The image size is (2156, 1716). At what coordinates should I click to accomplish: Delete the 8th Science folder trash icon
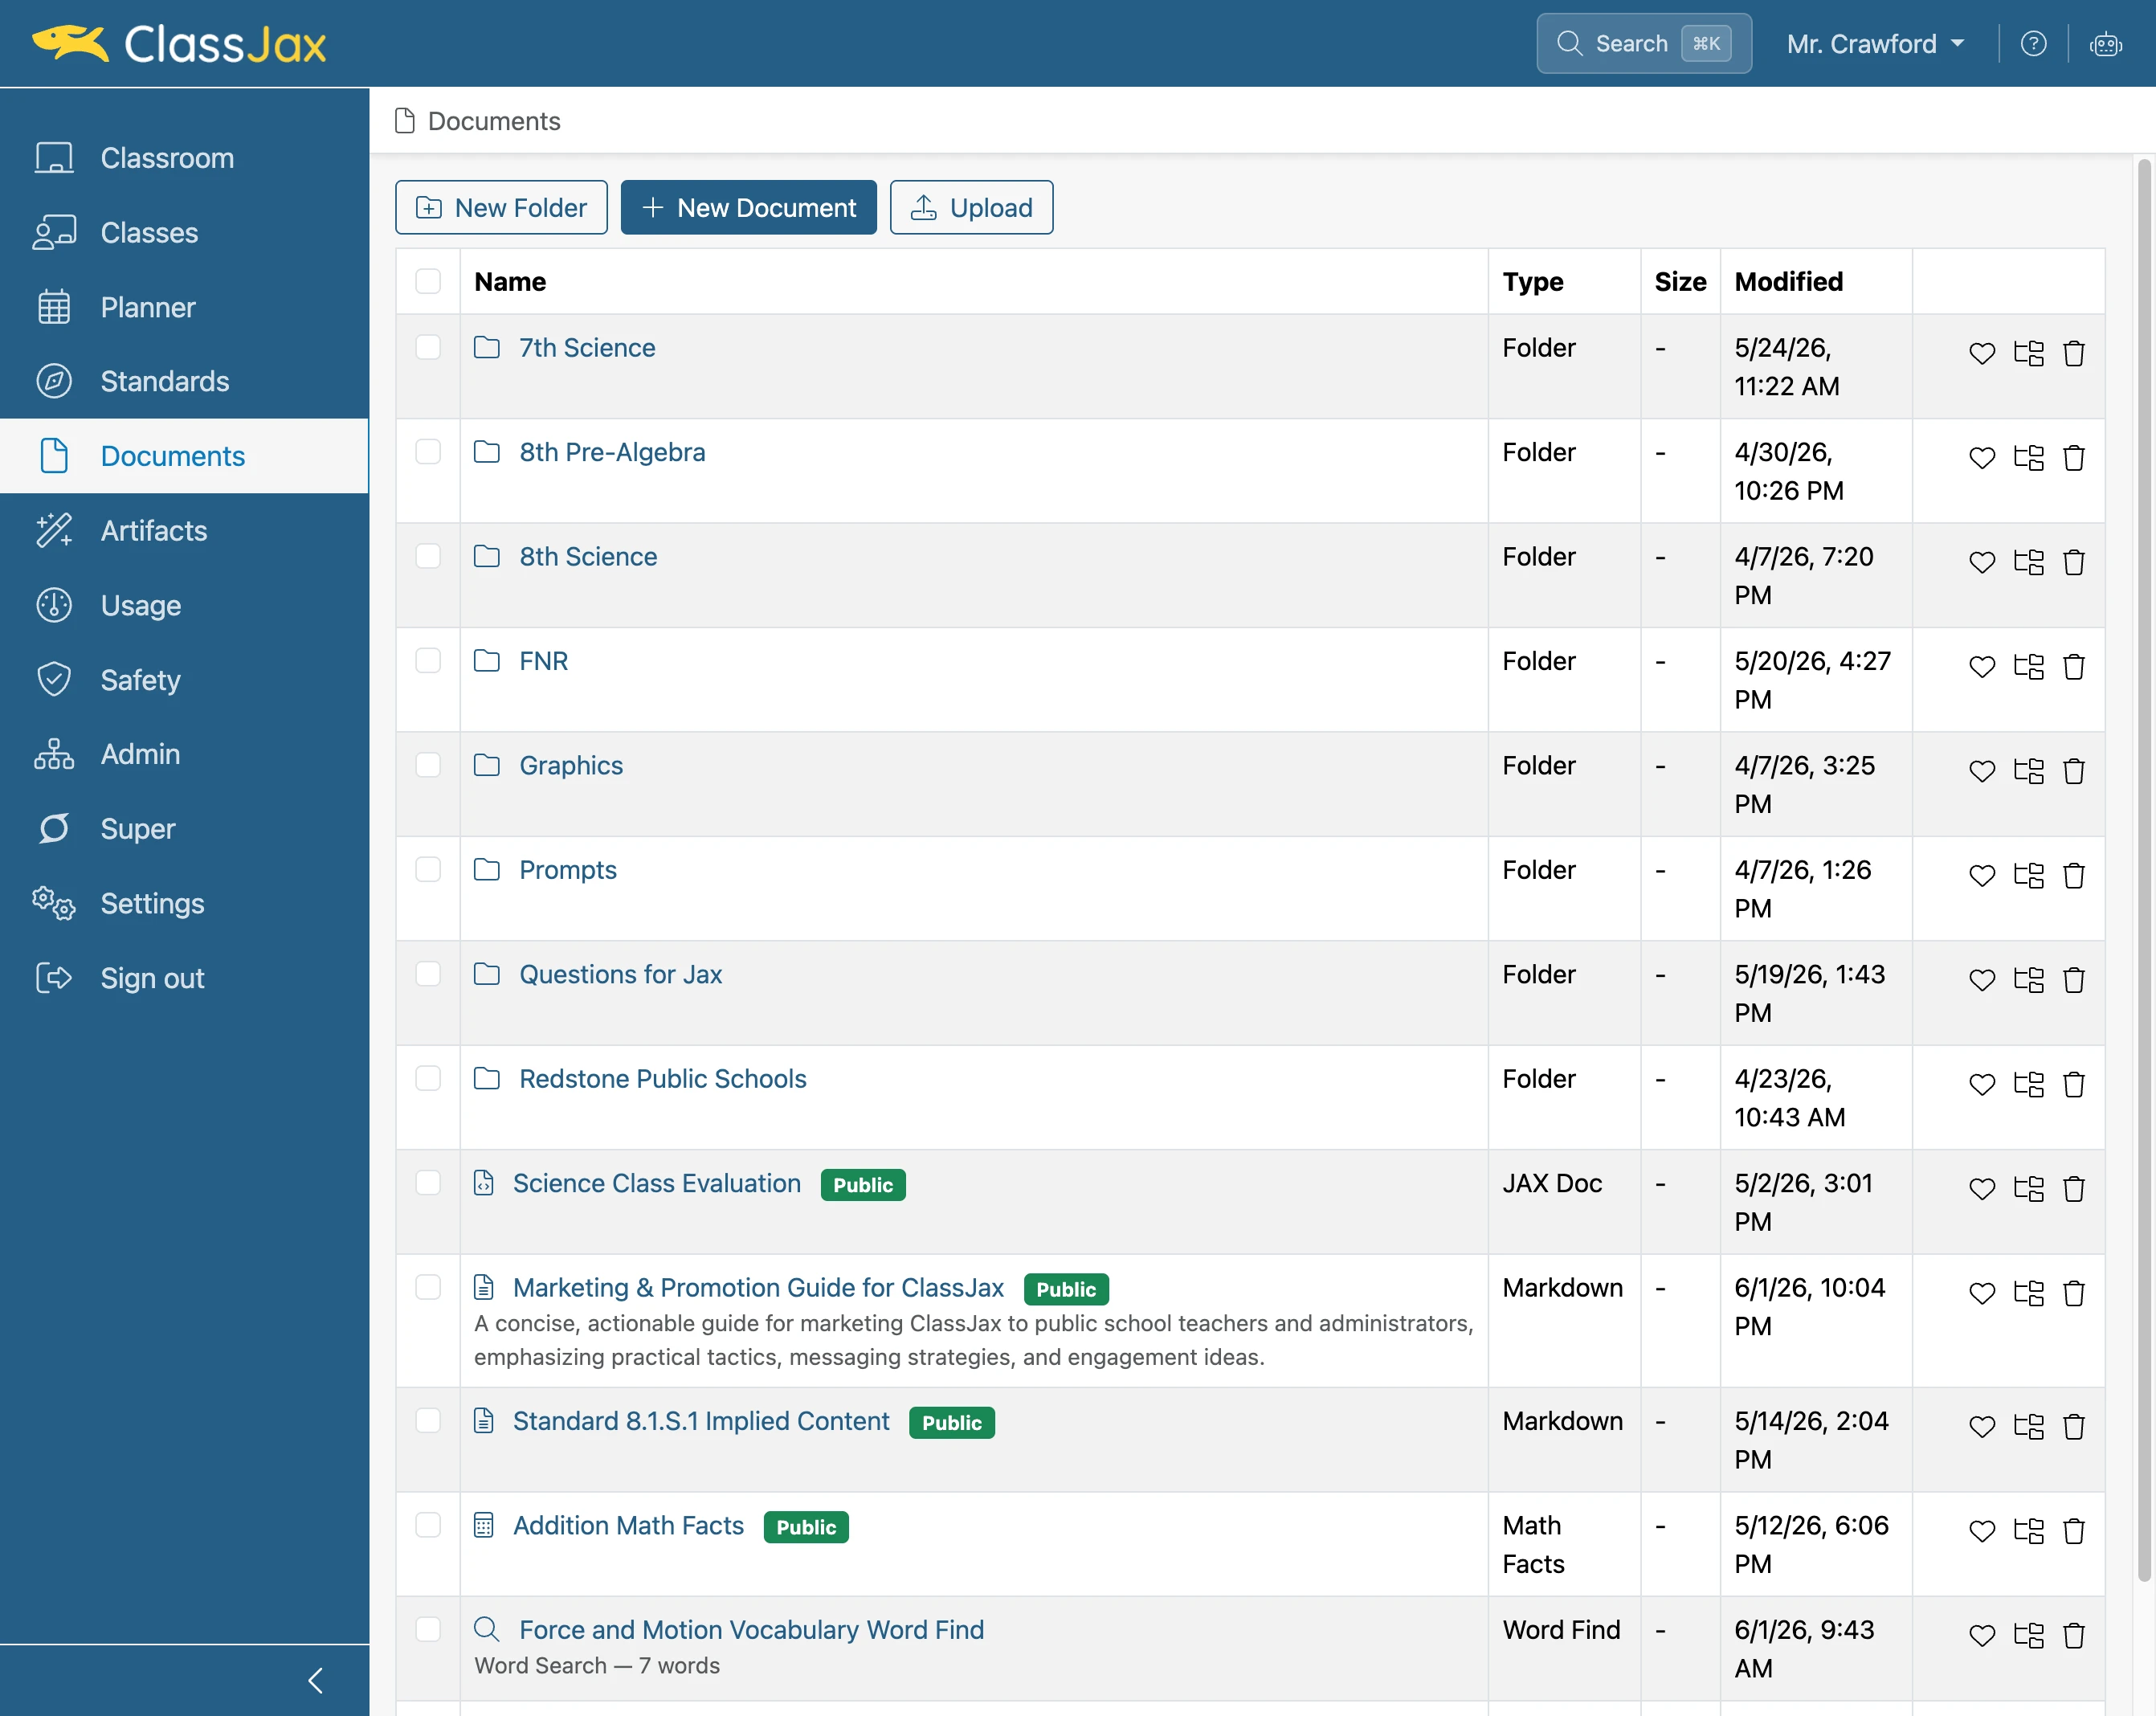[2074, 562]
